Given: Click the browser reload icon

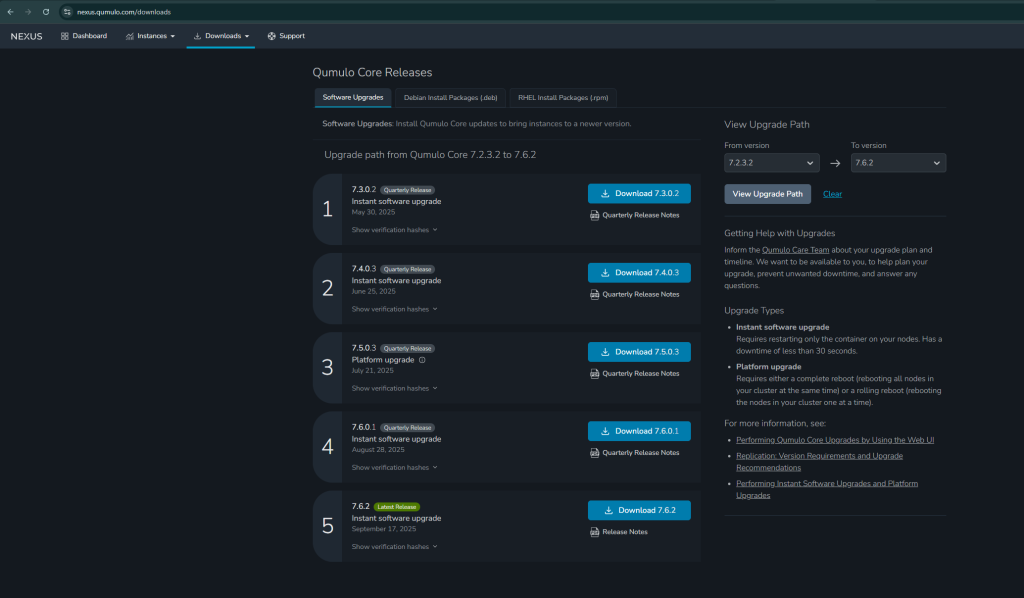Looking at the screenshot, I should tap(46, 12).
